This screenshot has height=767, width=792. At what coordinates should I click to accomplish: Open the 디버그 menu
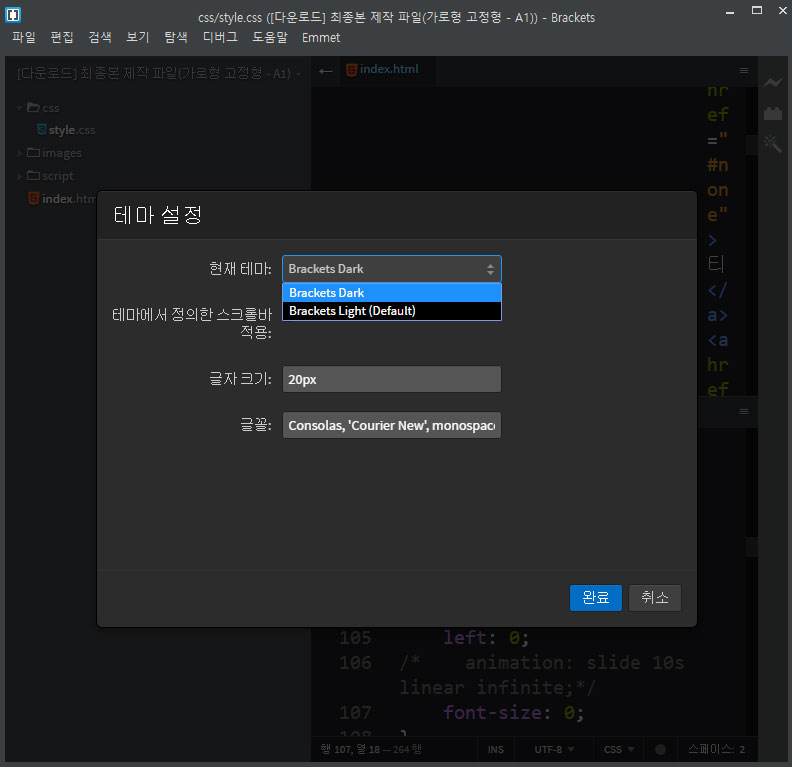(220, 37)
